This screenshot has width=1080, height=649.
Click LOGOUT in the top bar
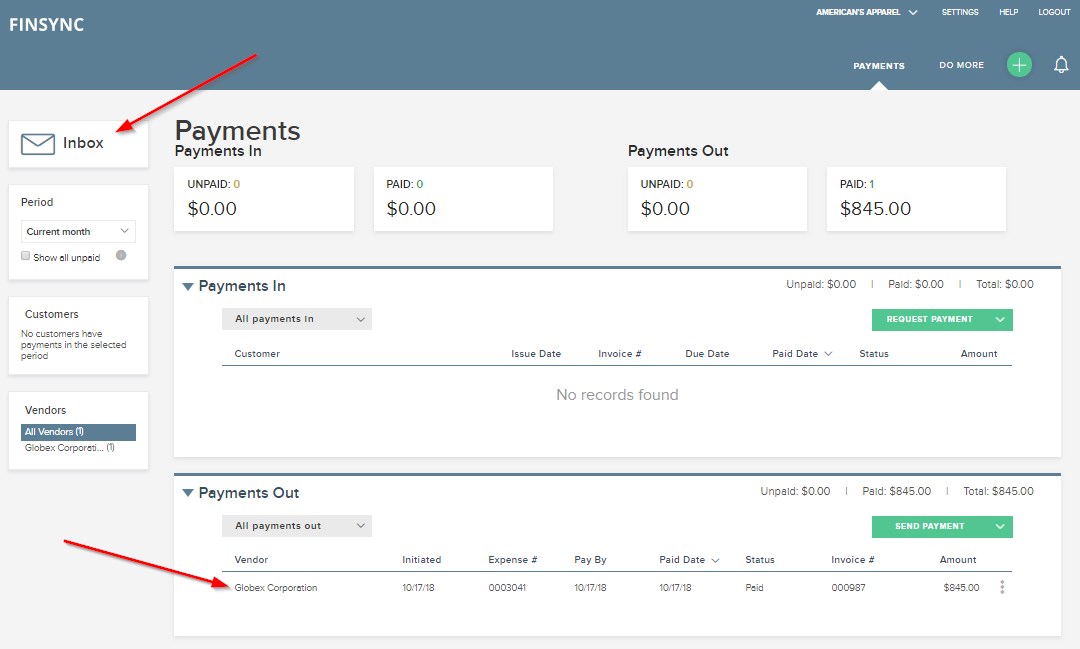coord(1055,12)
